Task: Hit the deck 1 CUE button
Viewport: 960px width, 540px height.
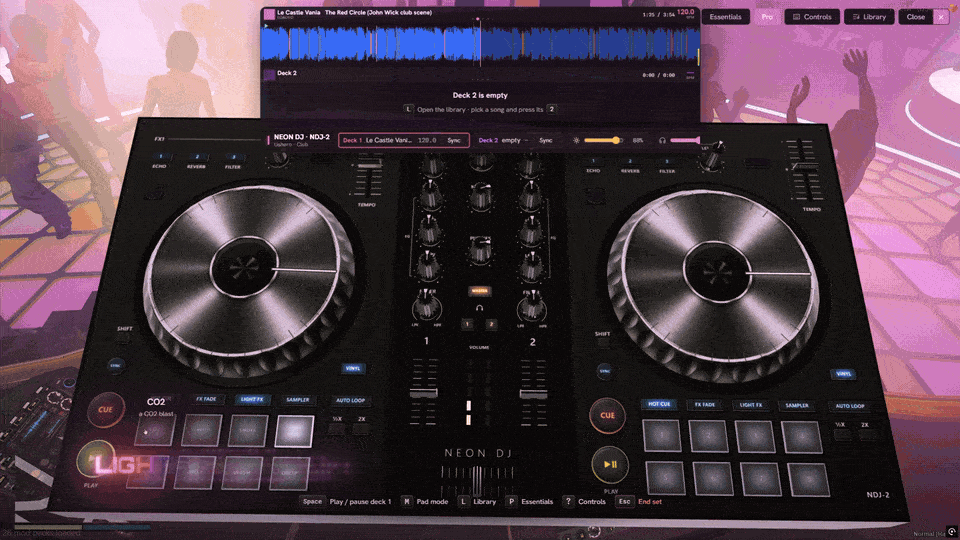Action: 105,410
